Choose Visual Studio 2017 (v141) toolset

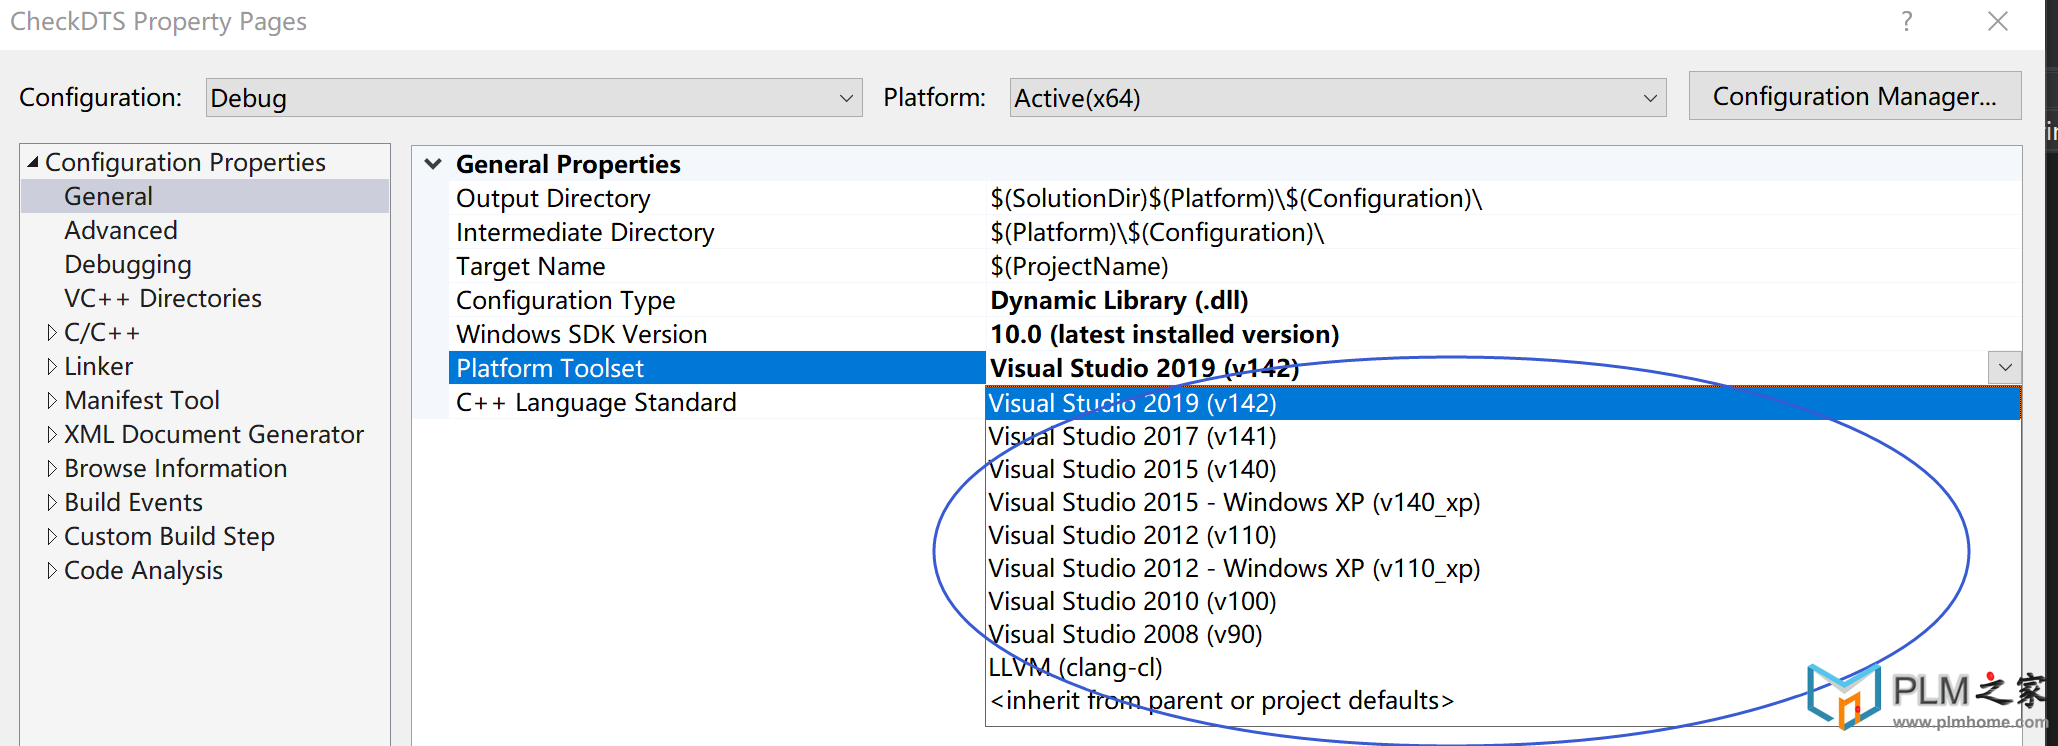click(1503, 436)
